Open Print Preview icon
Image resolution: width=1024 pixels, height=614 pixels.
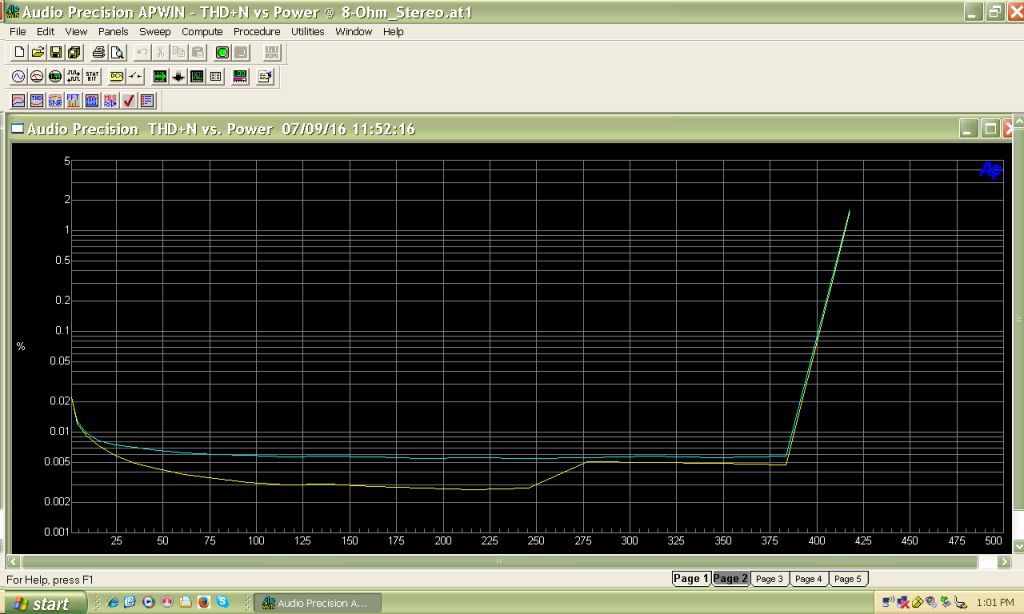point(117,52)
